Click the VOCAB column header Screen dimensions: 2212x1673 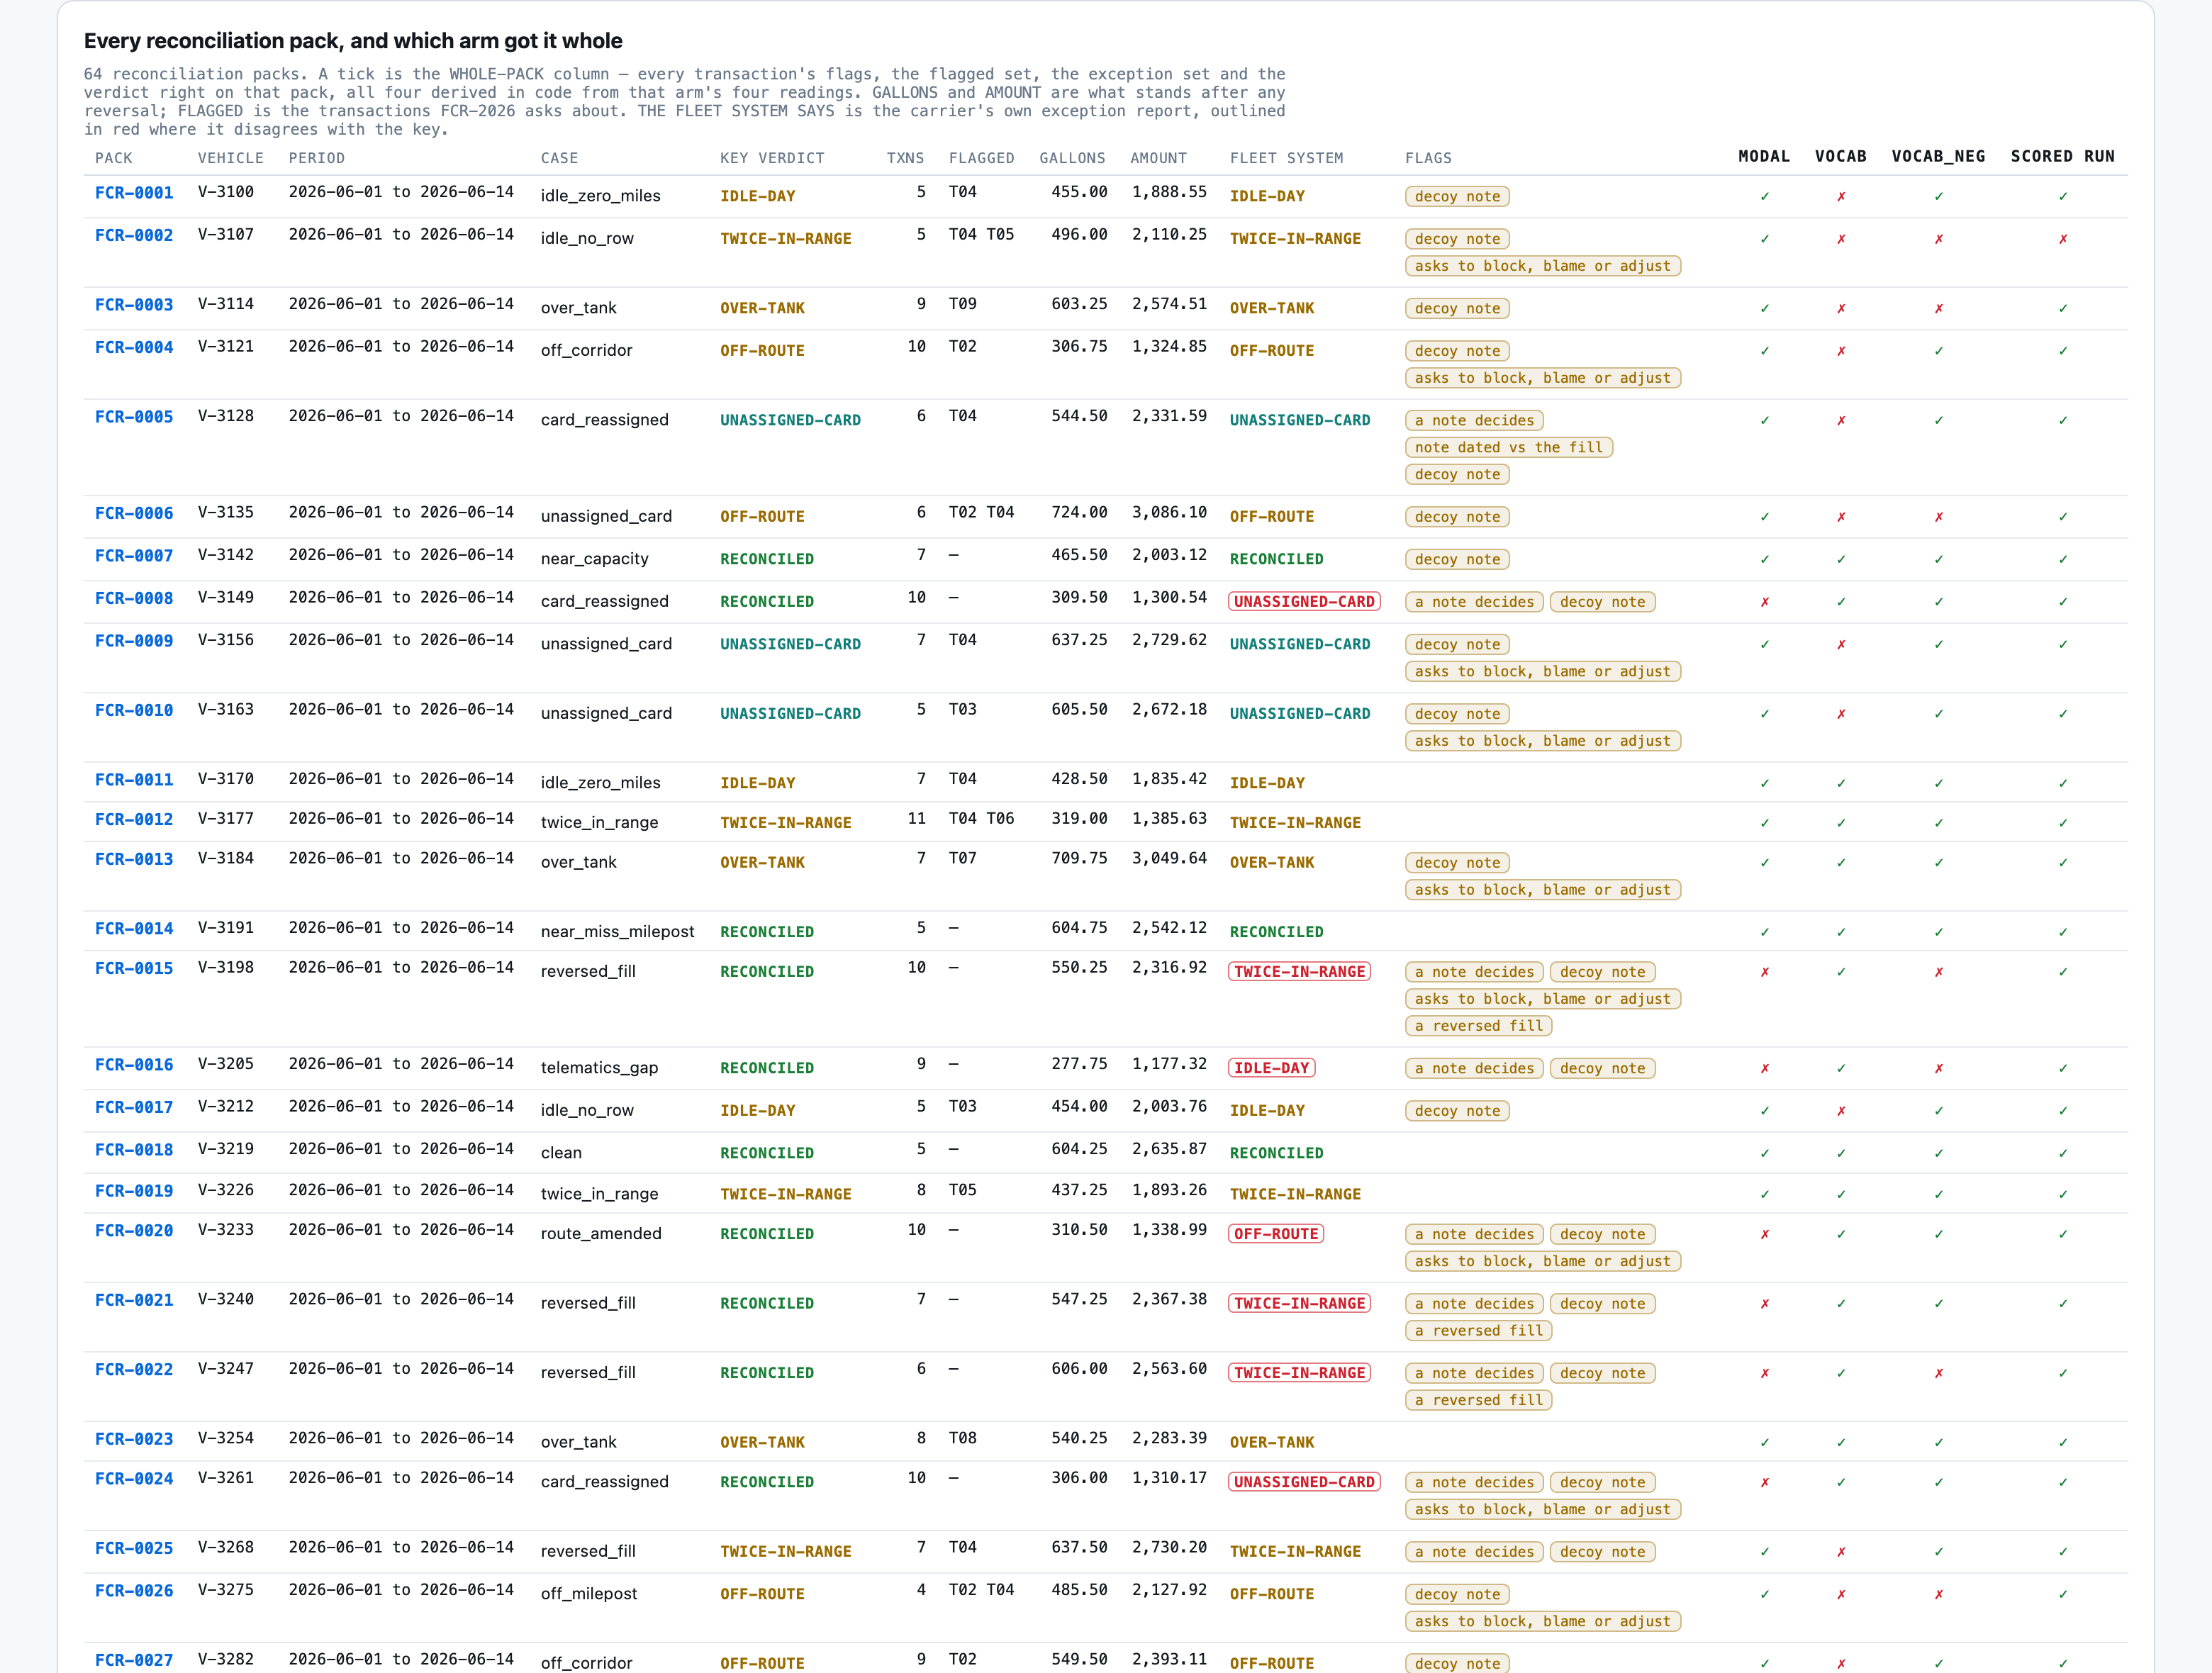[1841, 156]
